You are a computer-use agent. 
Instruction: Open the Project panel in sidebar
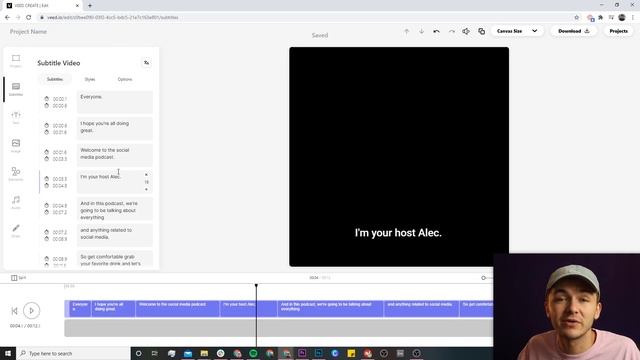click(16, 61)
